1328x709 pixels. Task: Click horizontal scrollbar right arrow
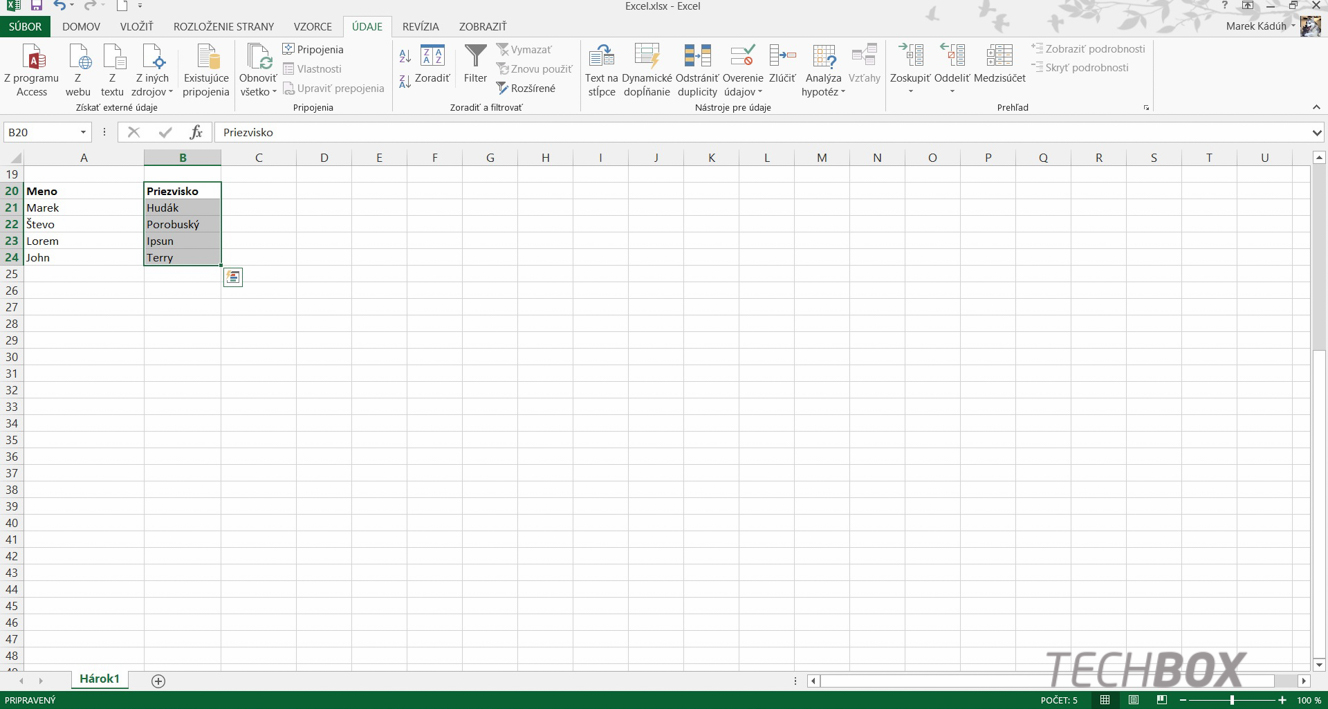coord(1303,681)
